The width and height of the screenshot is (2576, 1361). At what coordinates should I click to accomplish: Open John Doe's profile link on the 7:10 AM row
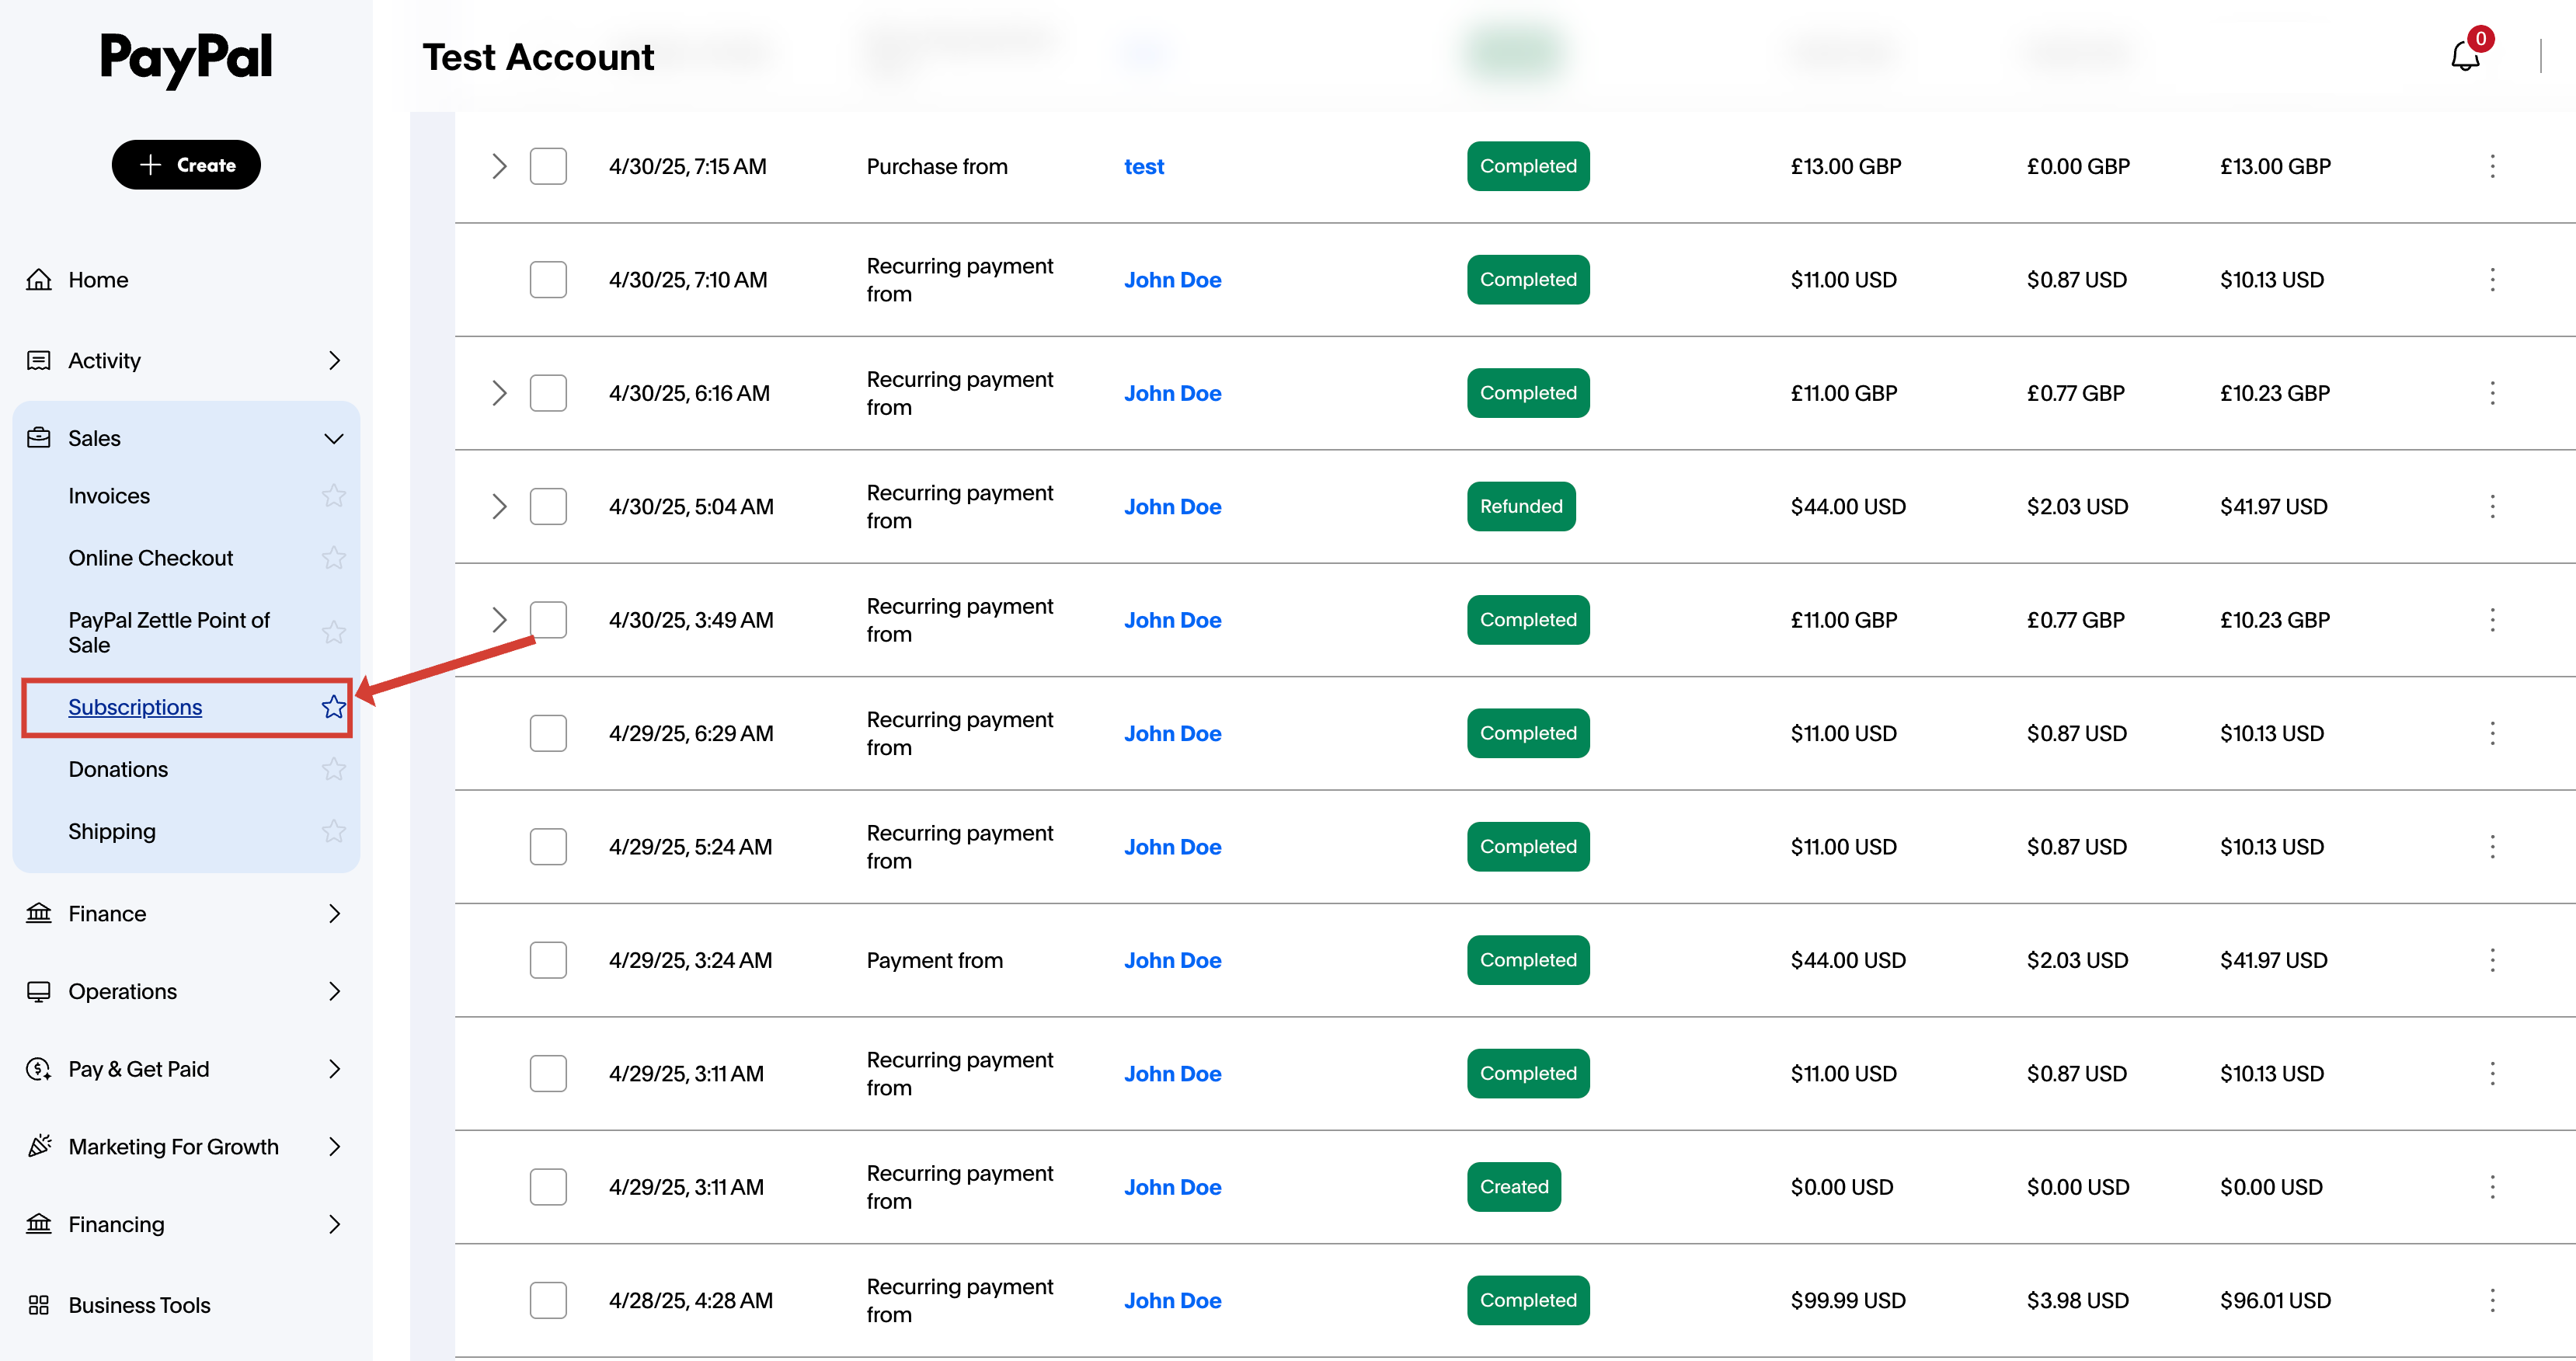pos(1172,280)
